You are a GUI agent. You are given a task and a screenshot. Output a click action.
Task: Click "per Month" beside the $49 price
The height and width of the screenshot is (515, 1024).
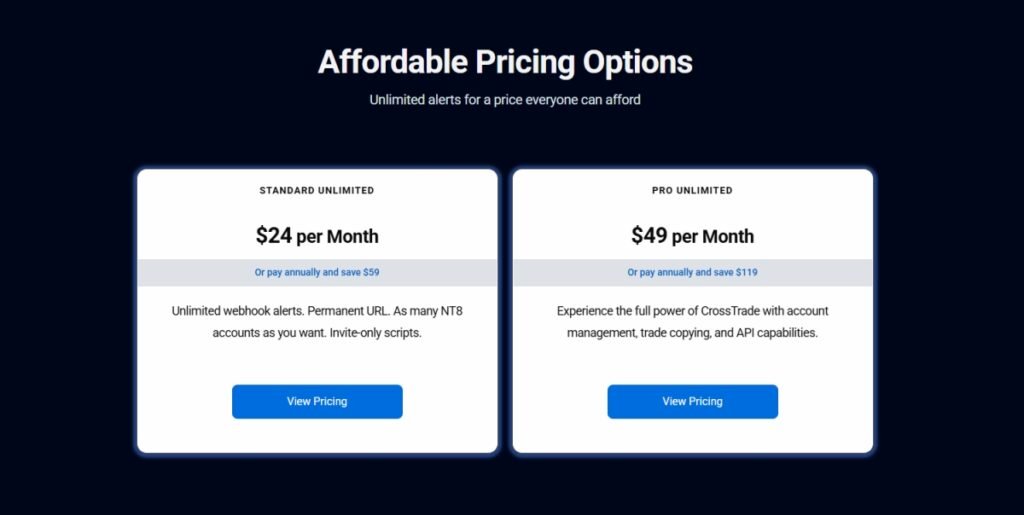(713, 237)
